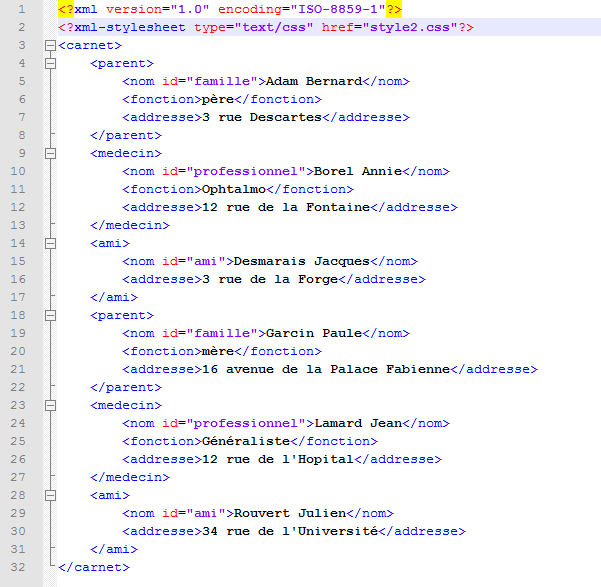Collapse the medecin block at line 9
The height and width of the screenshot is (587, 601).
tap(50, 153)
